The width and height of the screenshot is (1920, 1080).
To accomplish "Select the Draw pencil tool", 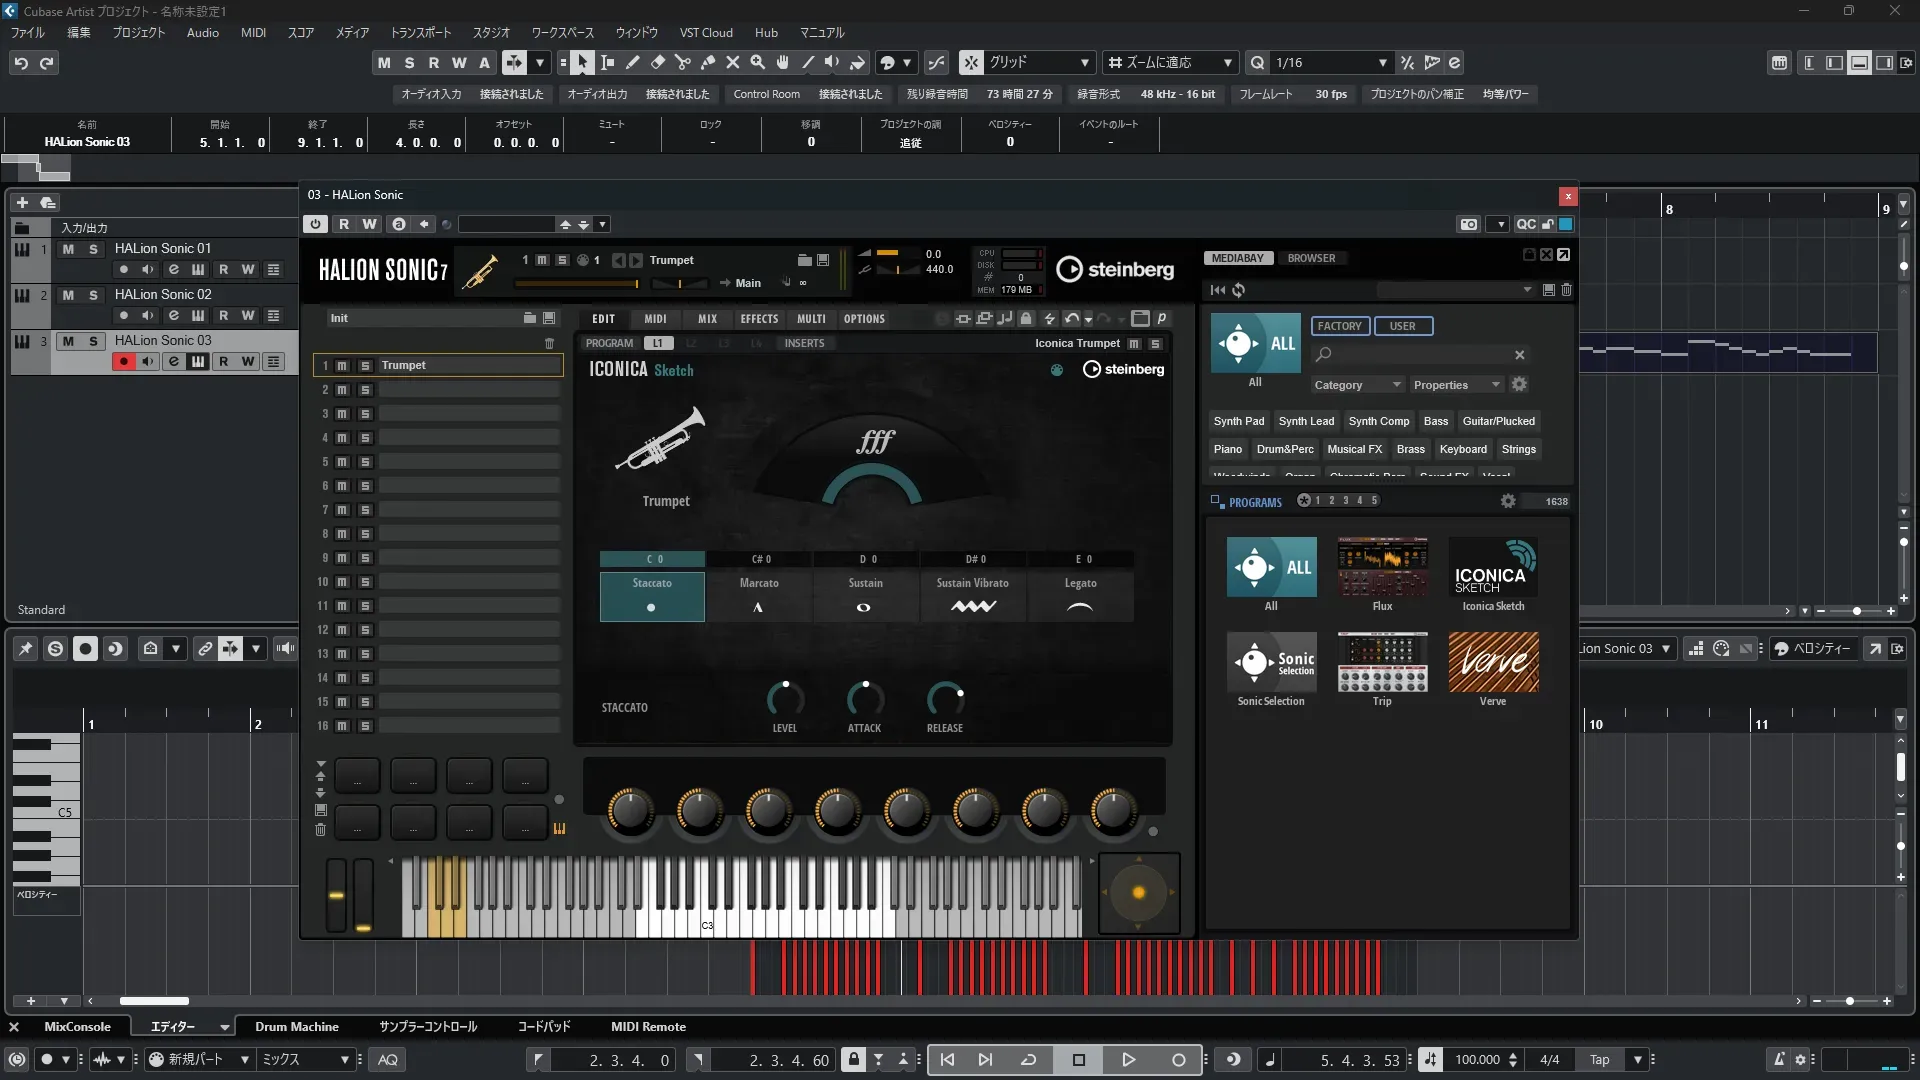I will [x=632, y=63].
